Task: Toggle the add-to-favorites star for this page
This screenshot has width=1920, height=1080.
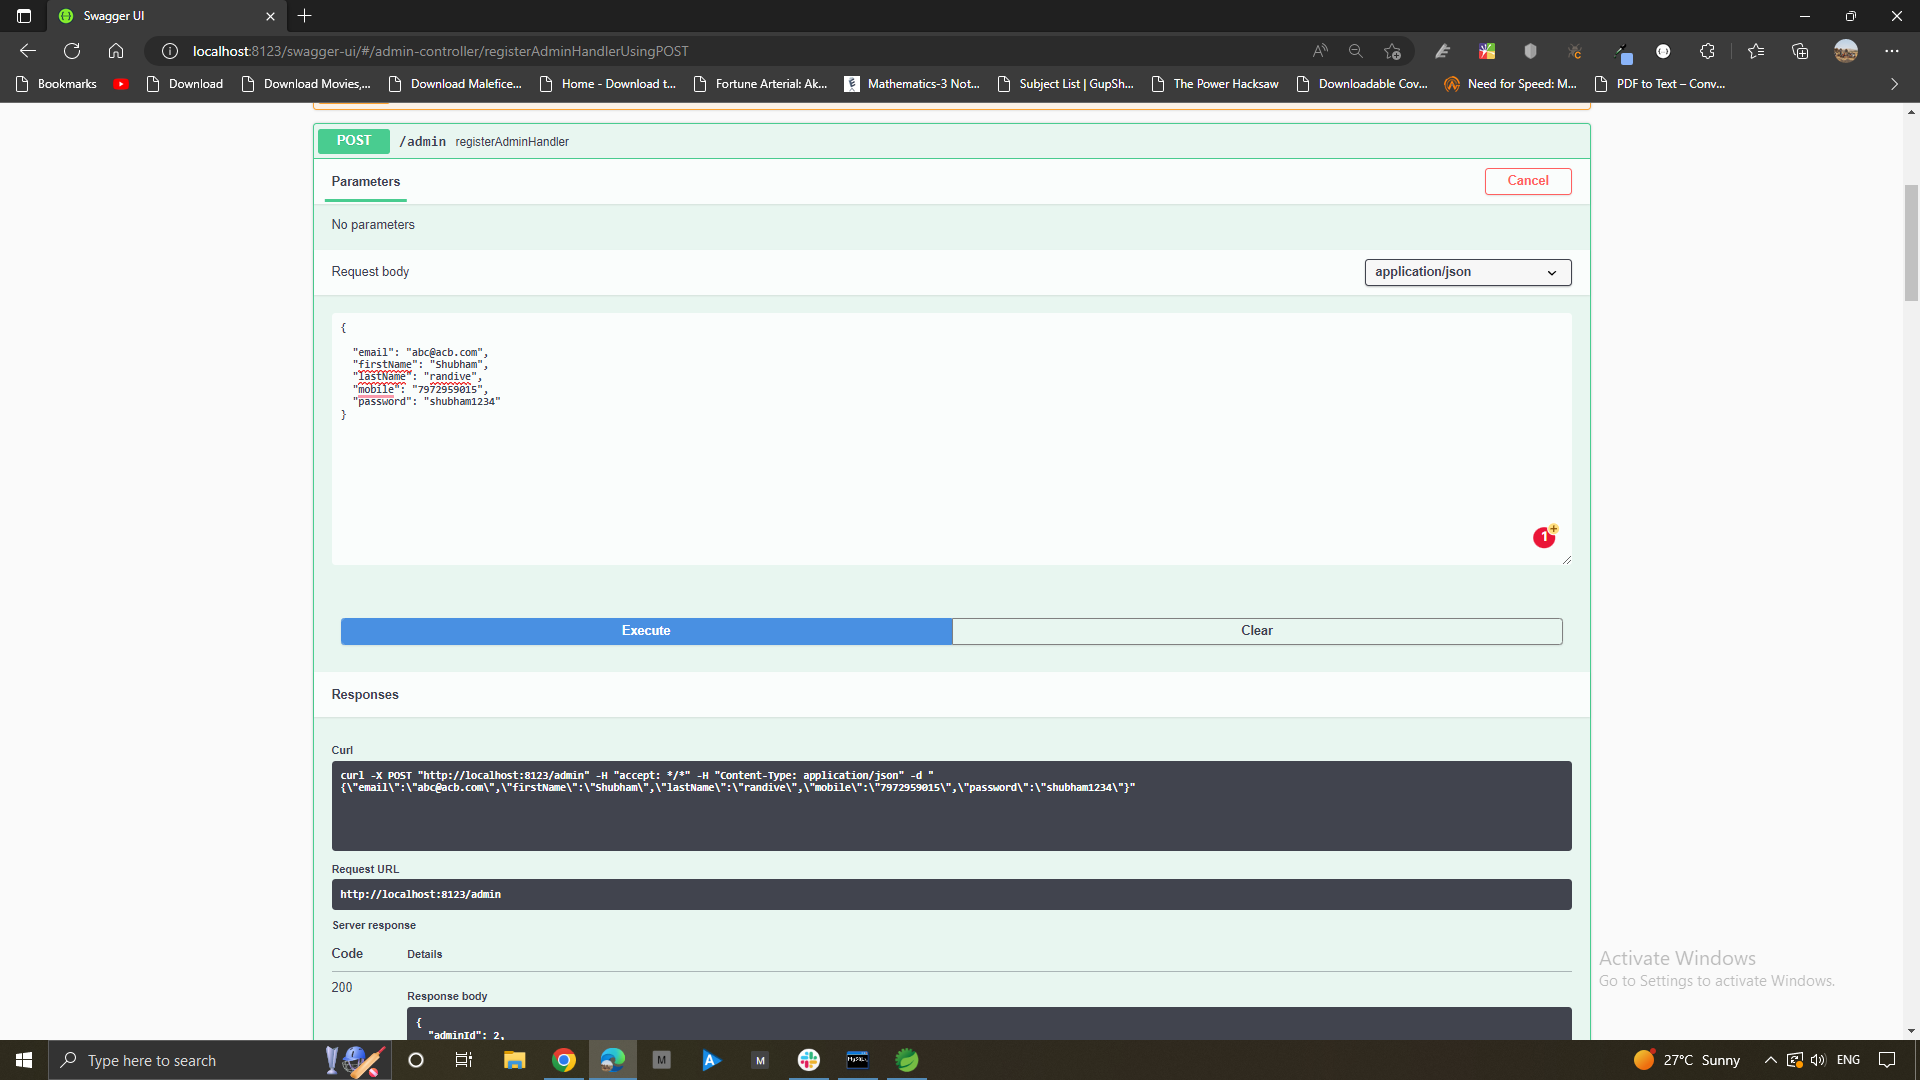Action: pyautogui.click(x=1392, y=51)
